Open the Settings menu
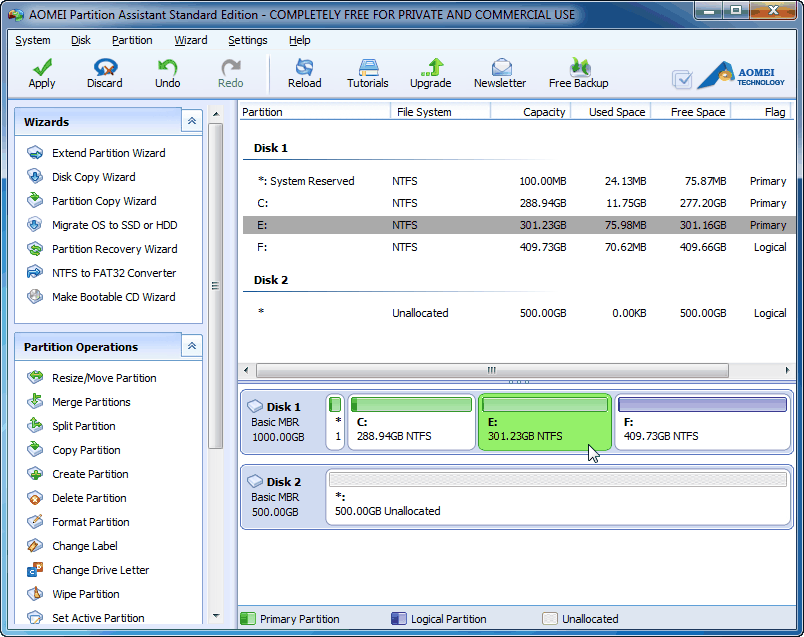Image resolution: width=804 pixels, height=637 pixels. tap(247, 40)
